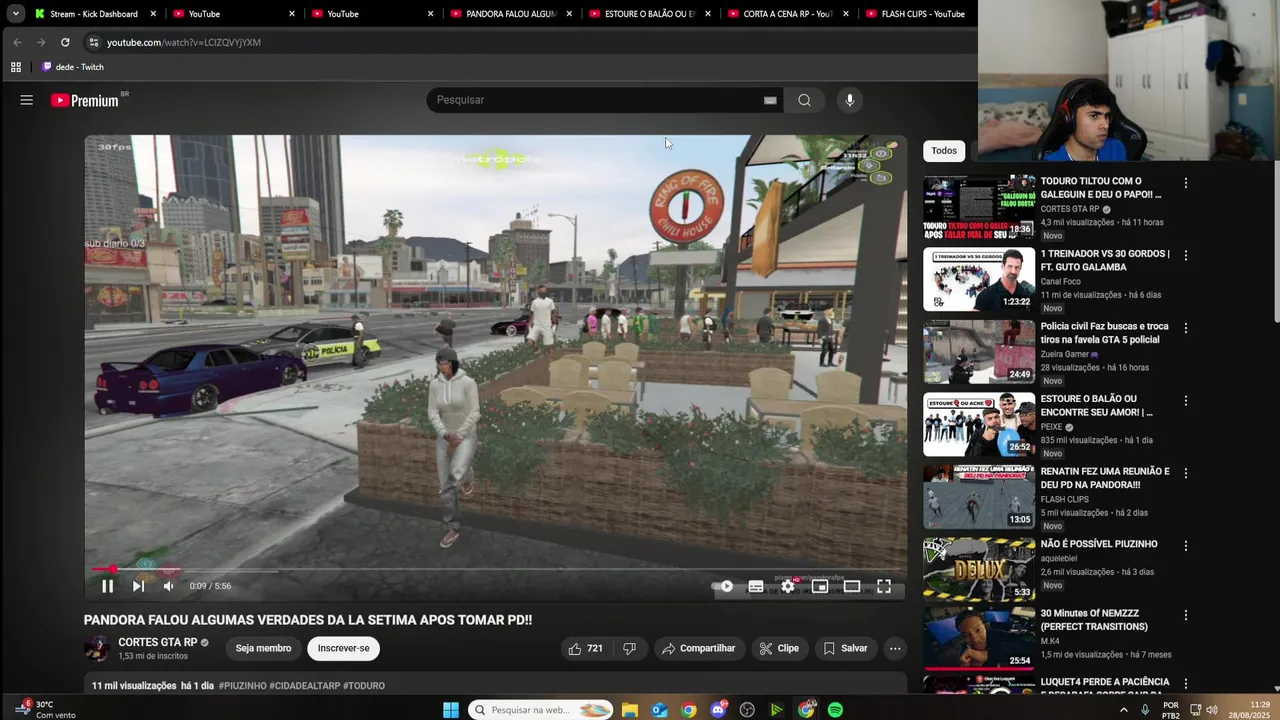Open options for LUQUET4 PERDE A PACIÊNCIA
This screenshot has width=1280, height=720.
(x=1186, y=684)
